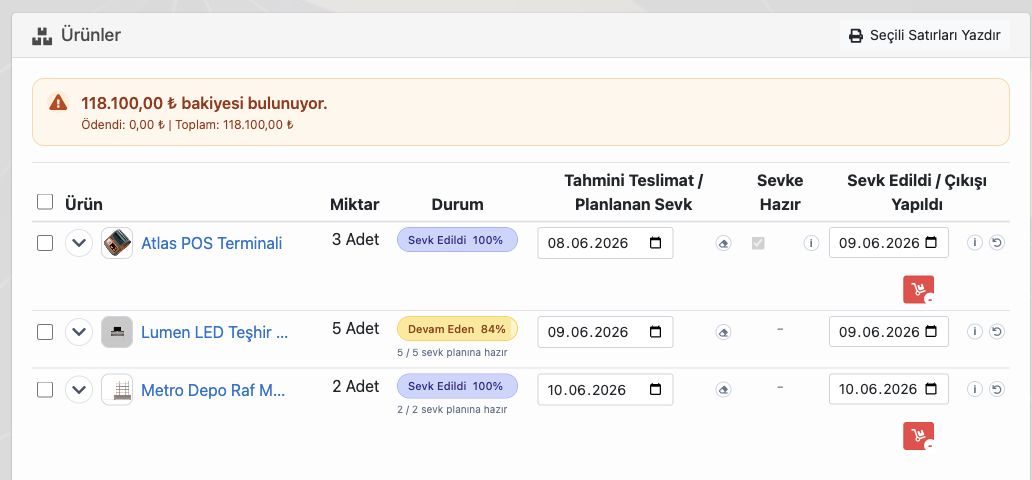The width and height of the screenshot is (1032, 480).
Task: Click Sevk Edildi 100% badge for Metro Depo Raf
Action: (457, 386)
